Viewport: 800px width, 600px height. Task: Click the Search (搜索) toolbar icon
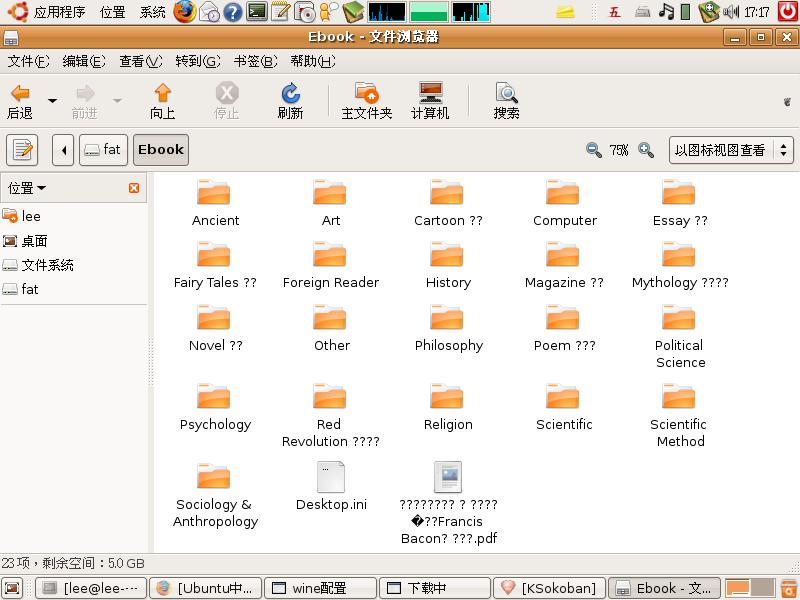[x=506, y=102]
